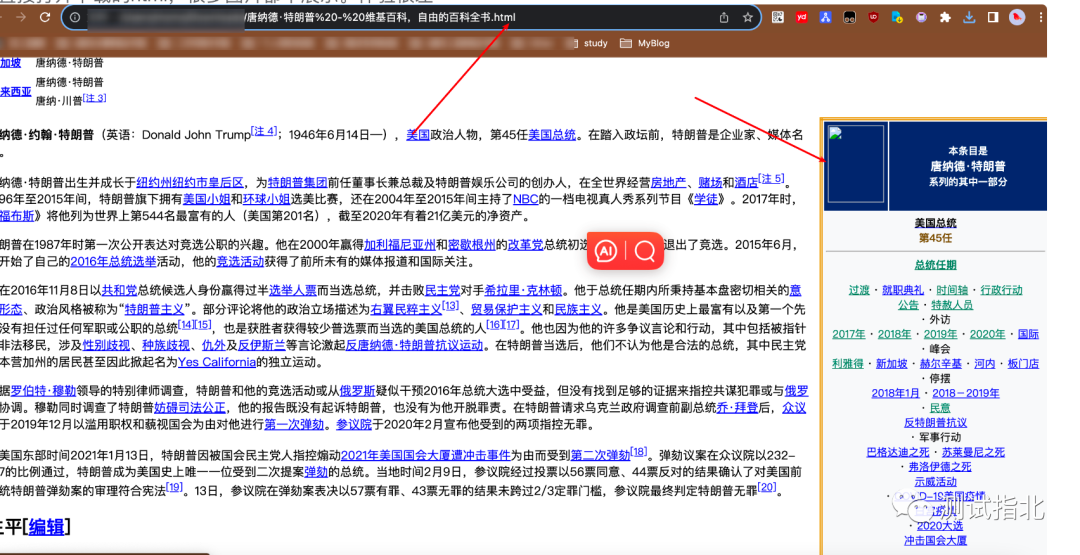This screenshot has height=555, width=1080.
Task: Click the floating red AI button
Action: point(606,251)
